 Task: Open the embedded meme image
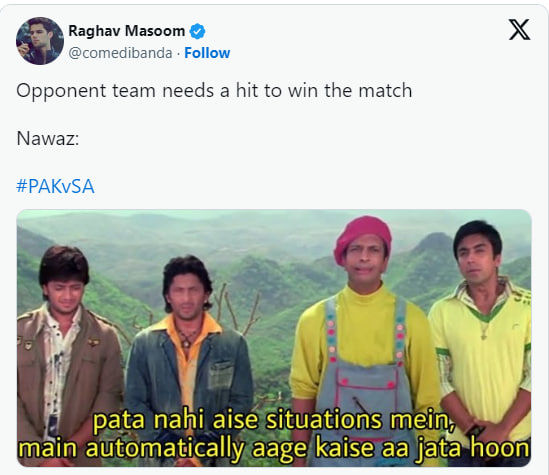coord(274,338)
